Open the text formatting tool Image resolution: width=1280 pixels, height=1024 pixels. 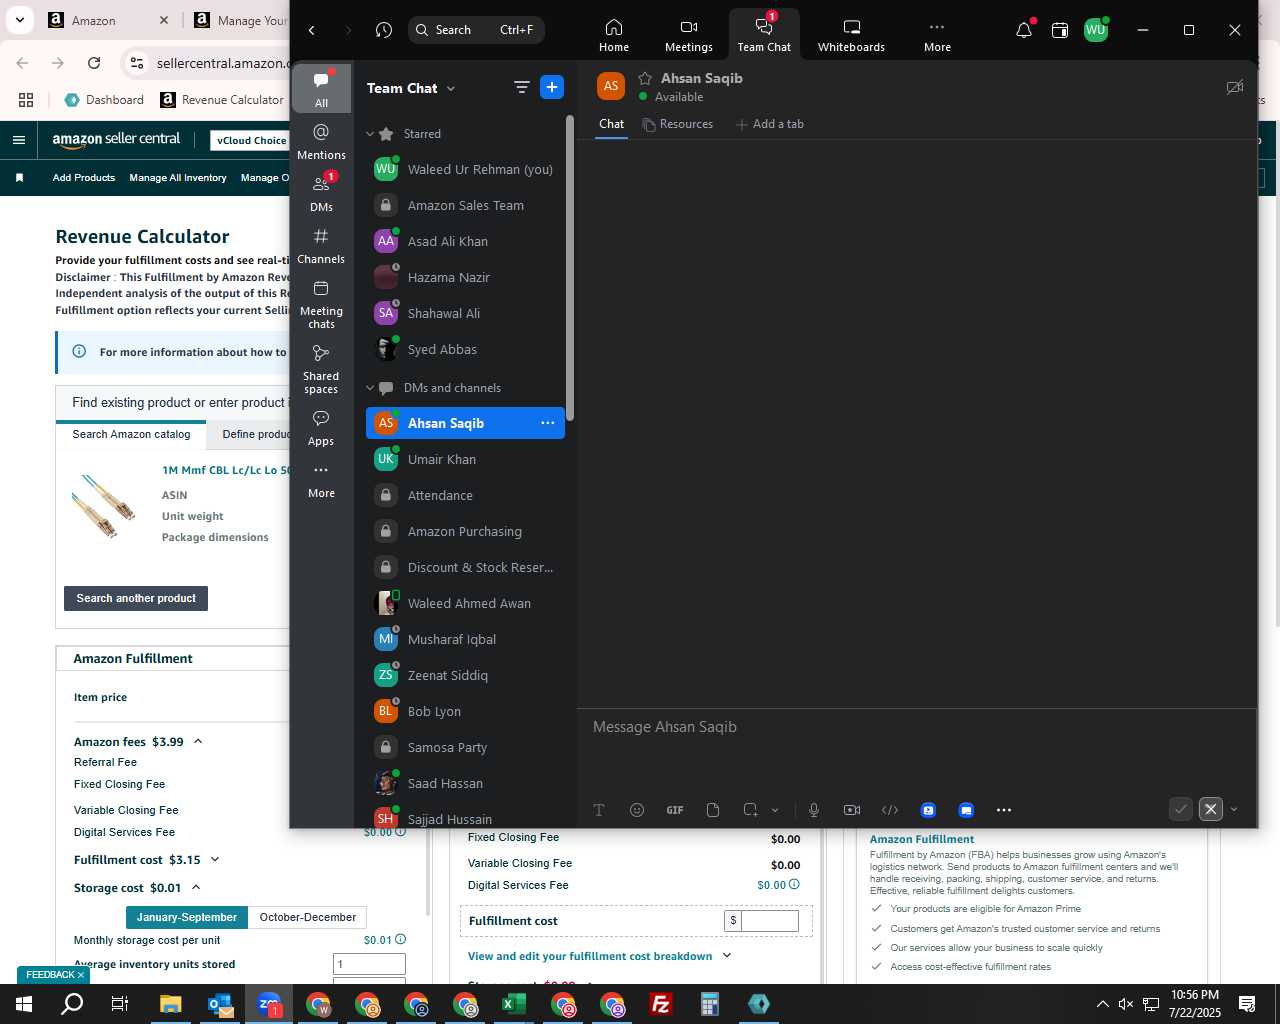[x=599, y=810]
